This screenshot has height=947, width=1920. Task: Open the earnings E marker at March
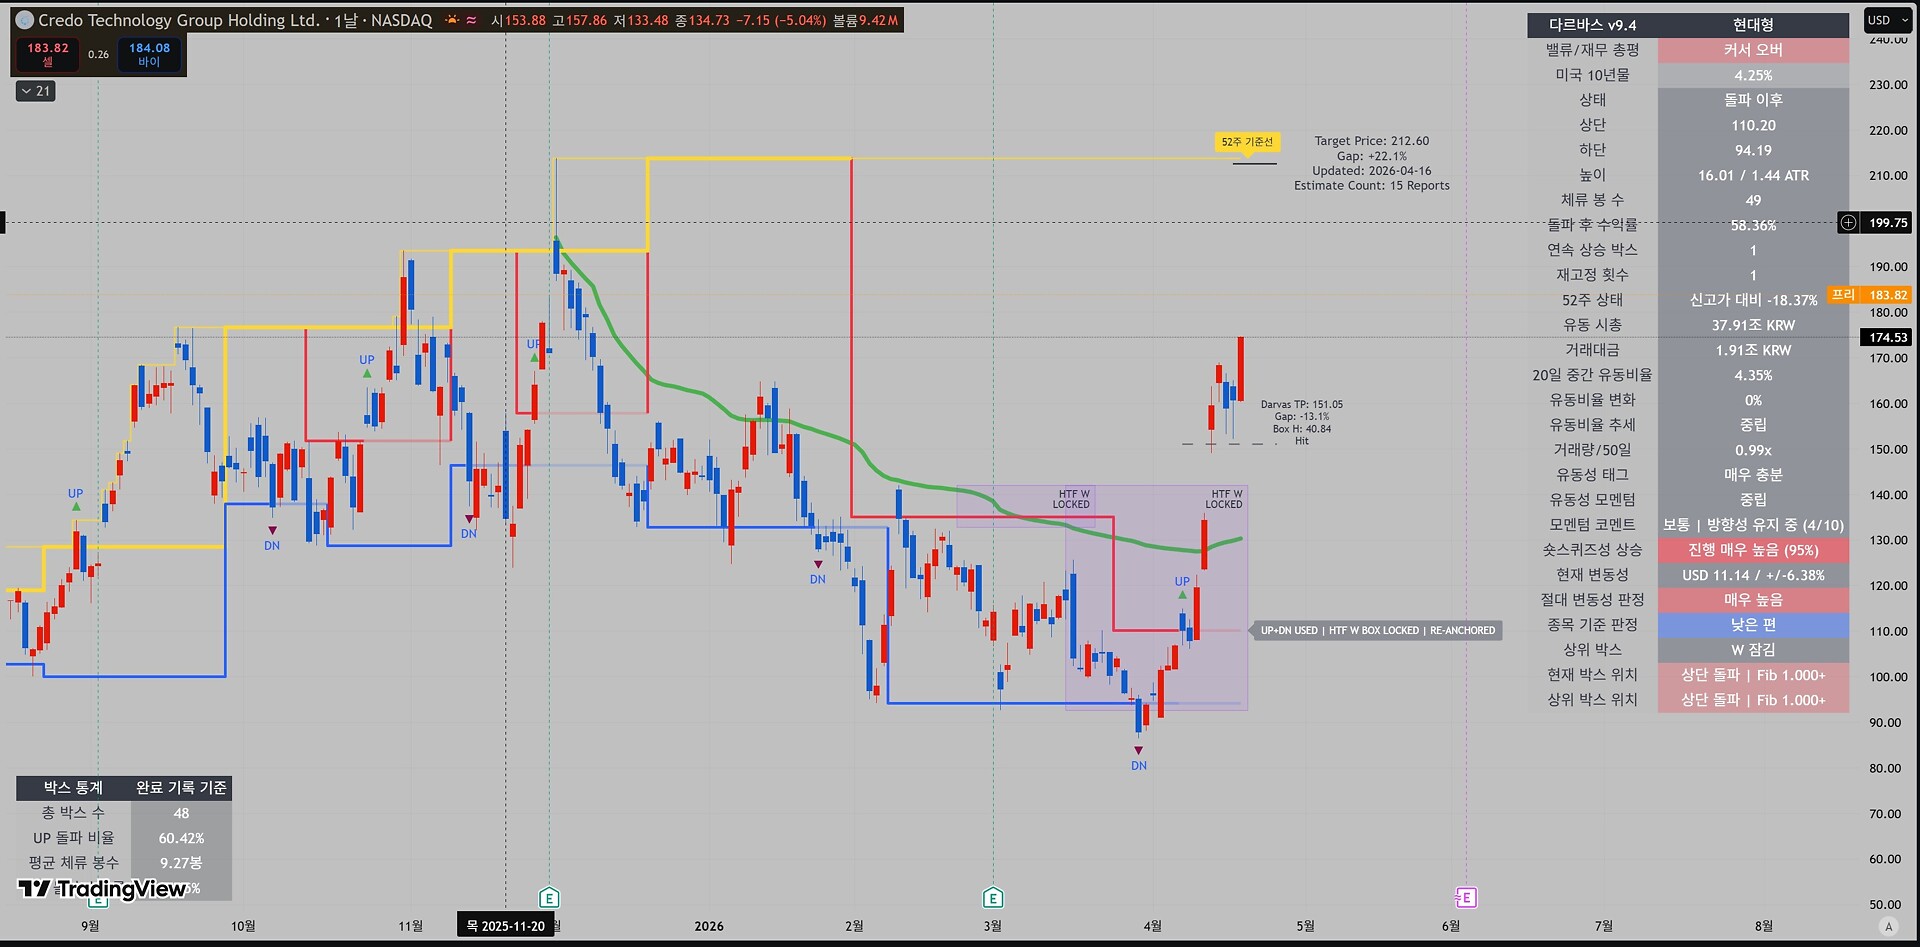tap(992, 898)
